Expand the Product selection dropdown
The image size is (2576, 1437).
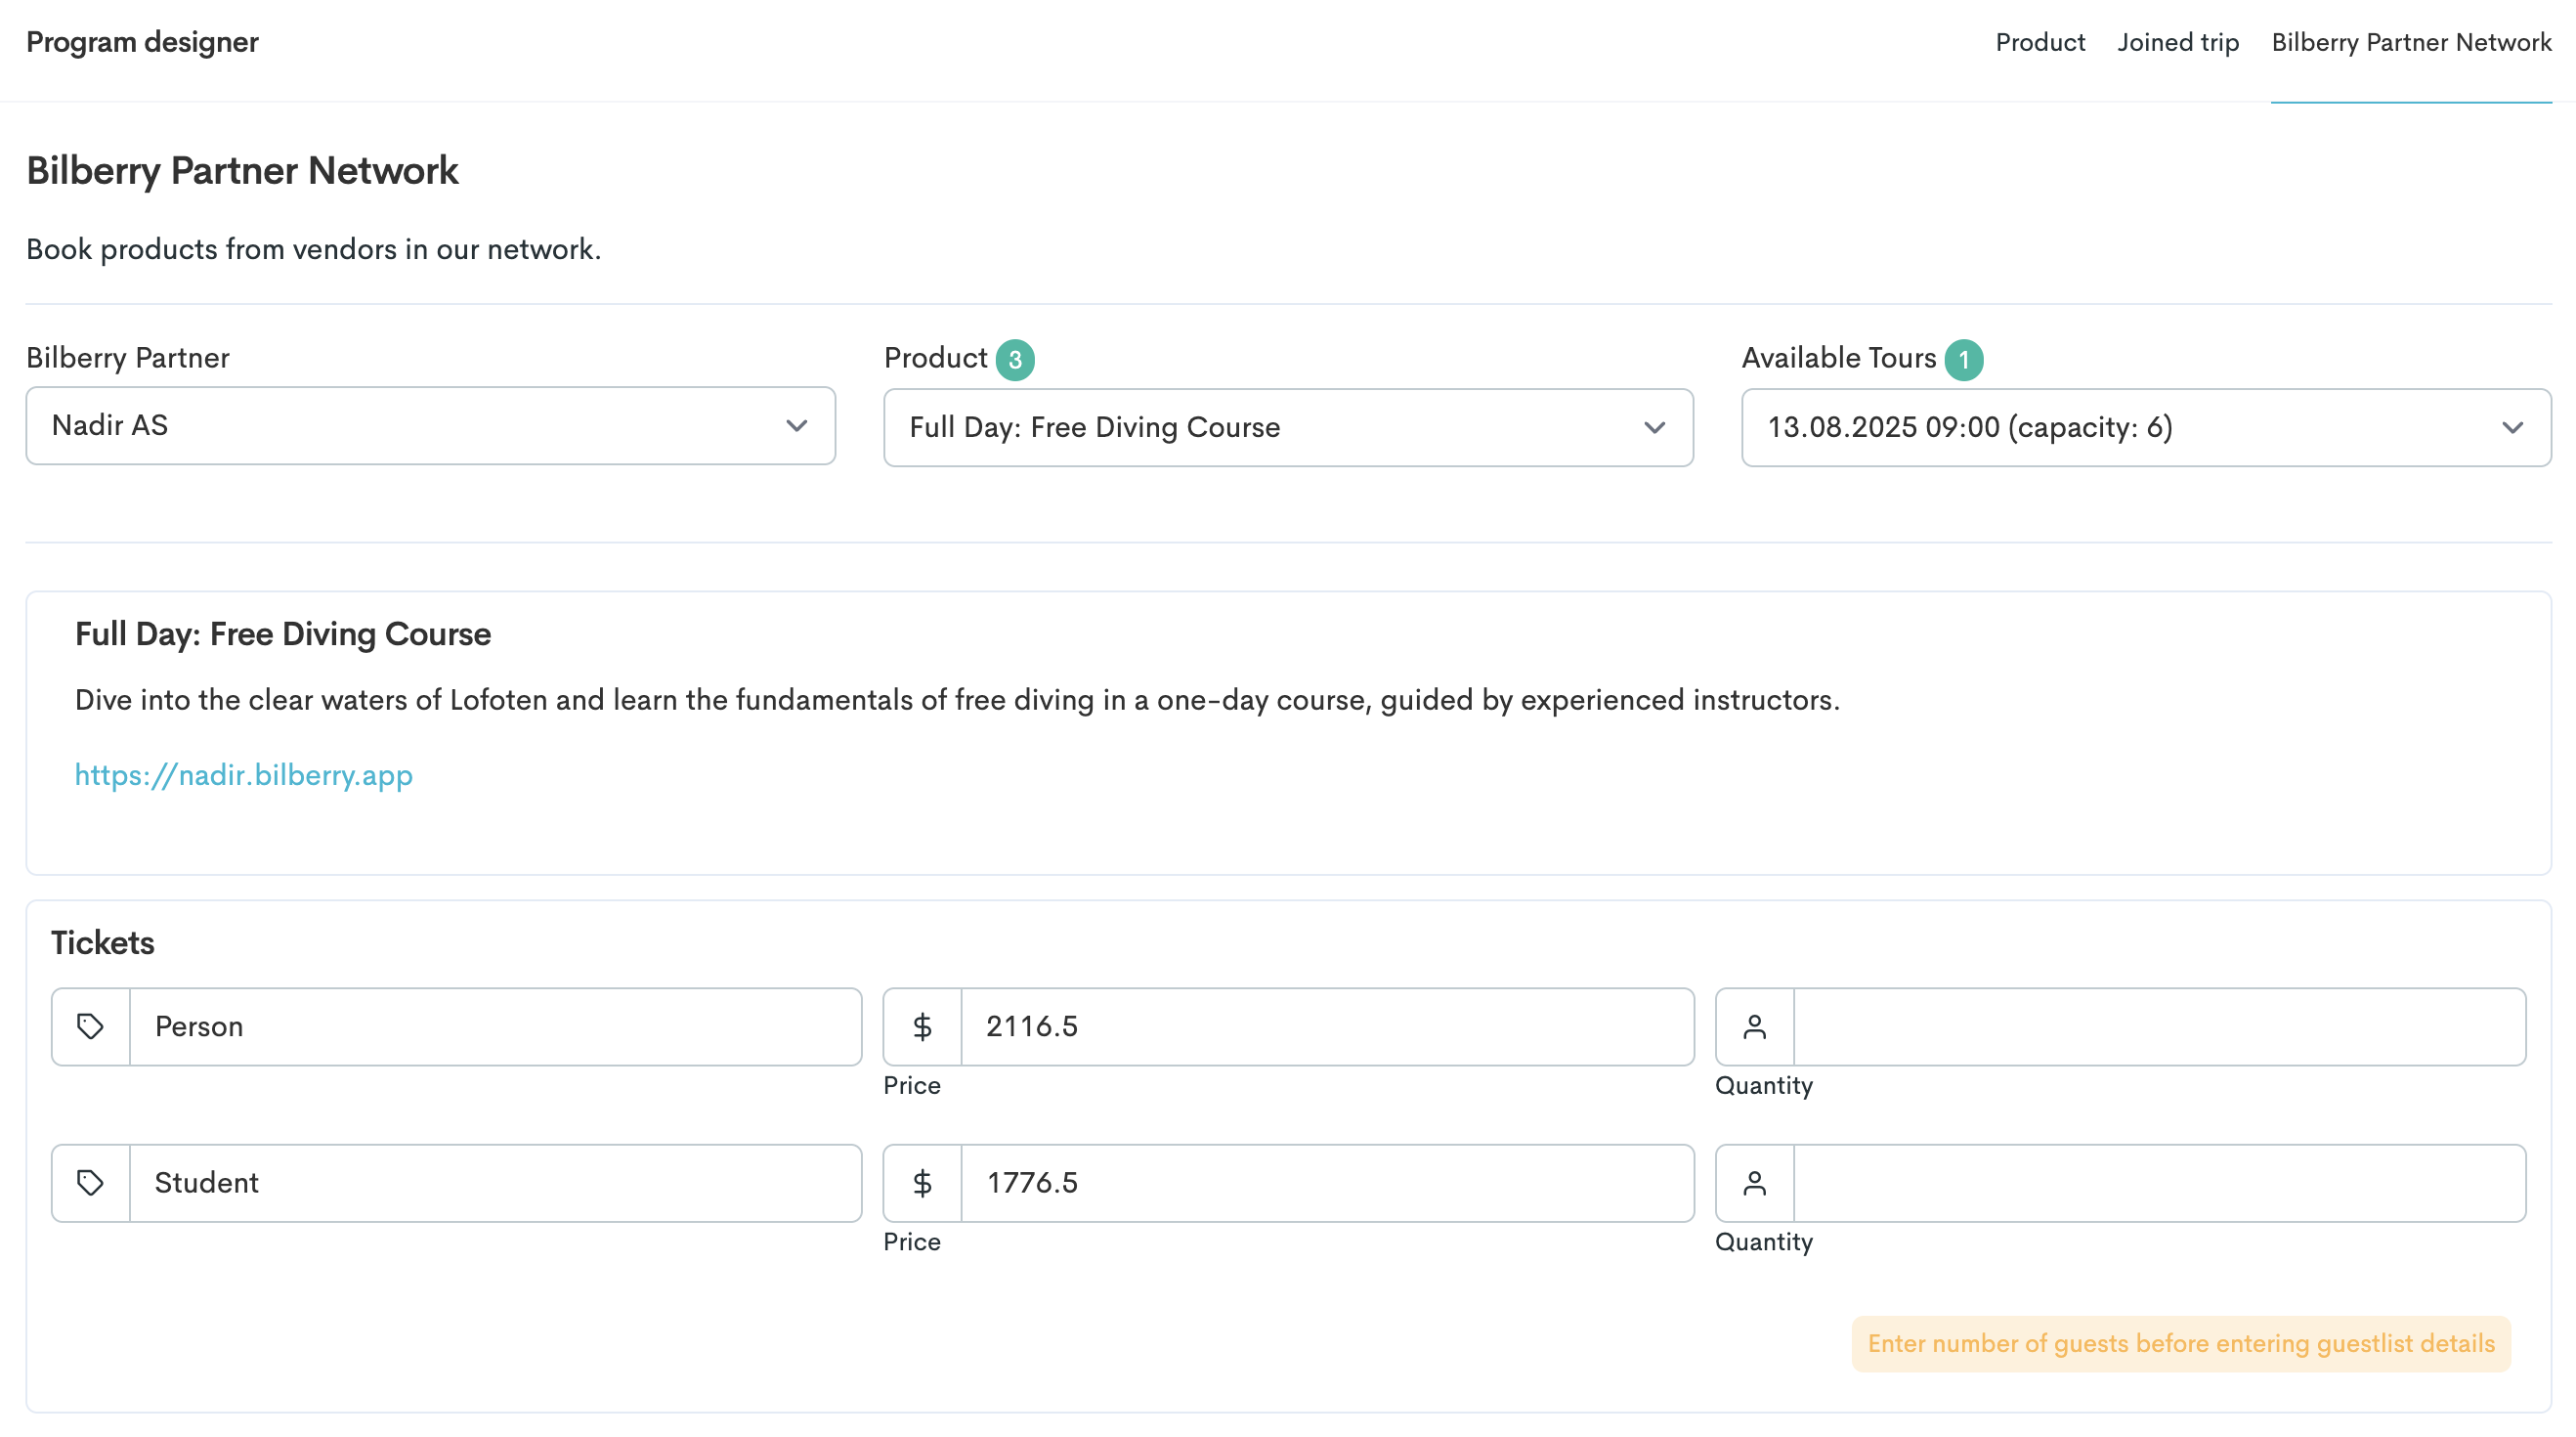click(x=1288, y=428)
